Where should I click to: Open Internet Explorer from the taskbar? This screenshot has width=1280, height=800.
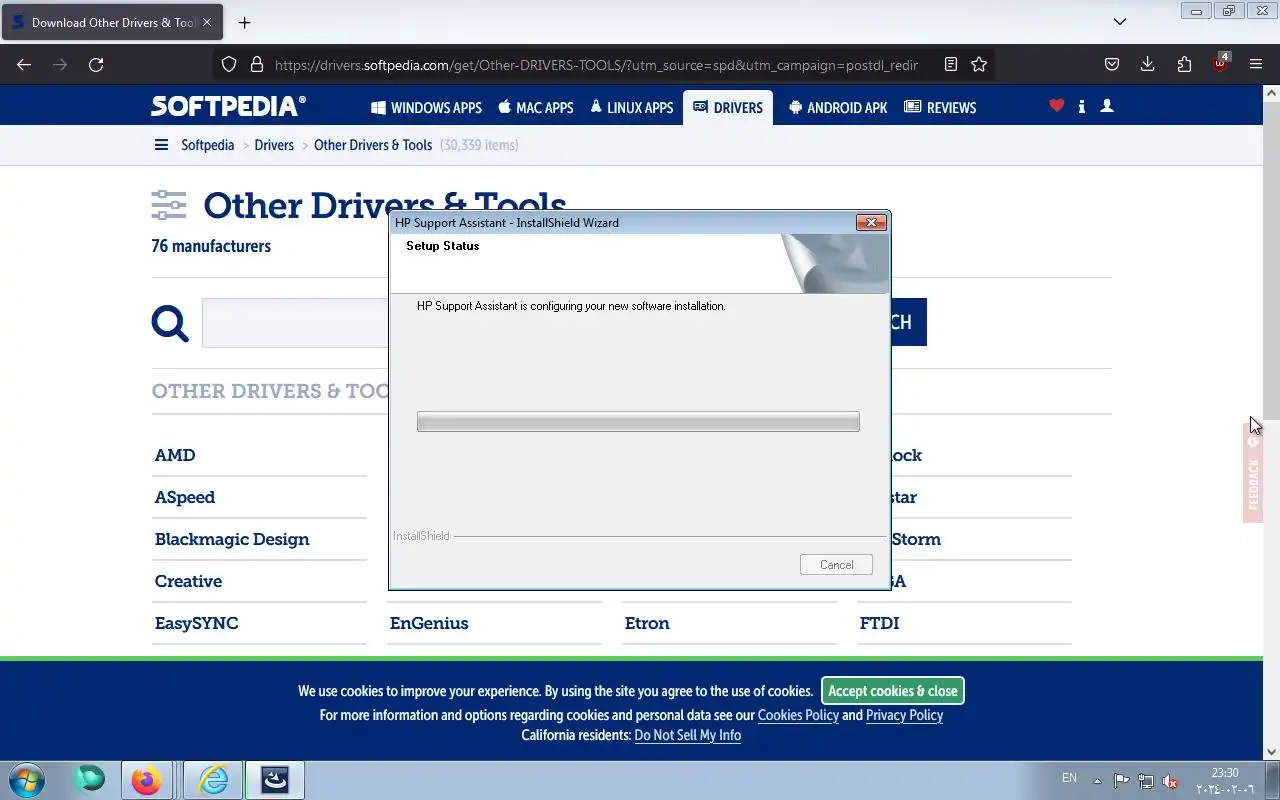point(213,780)
